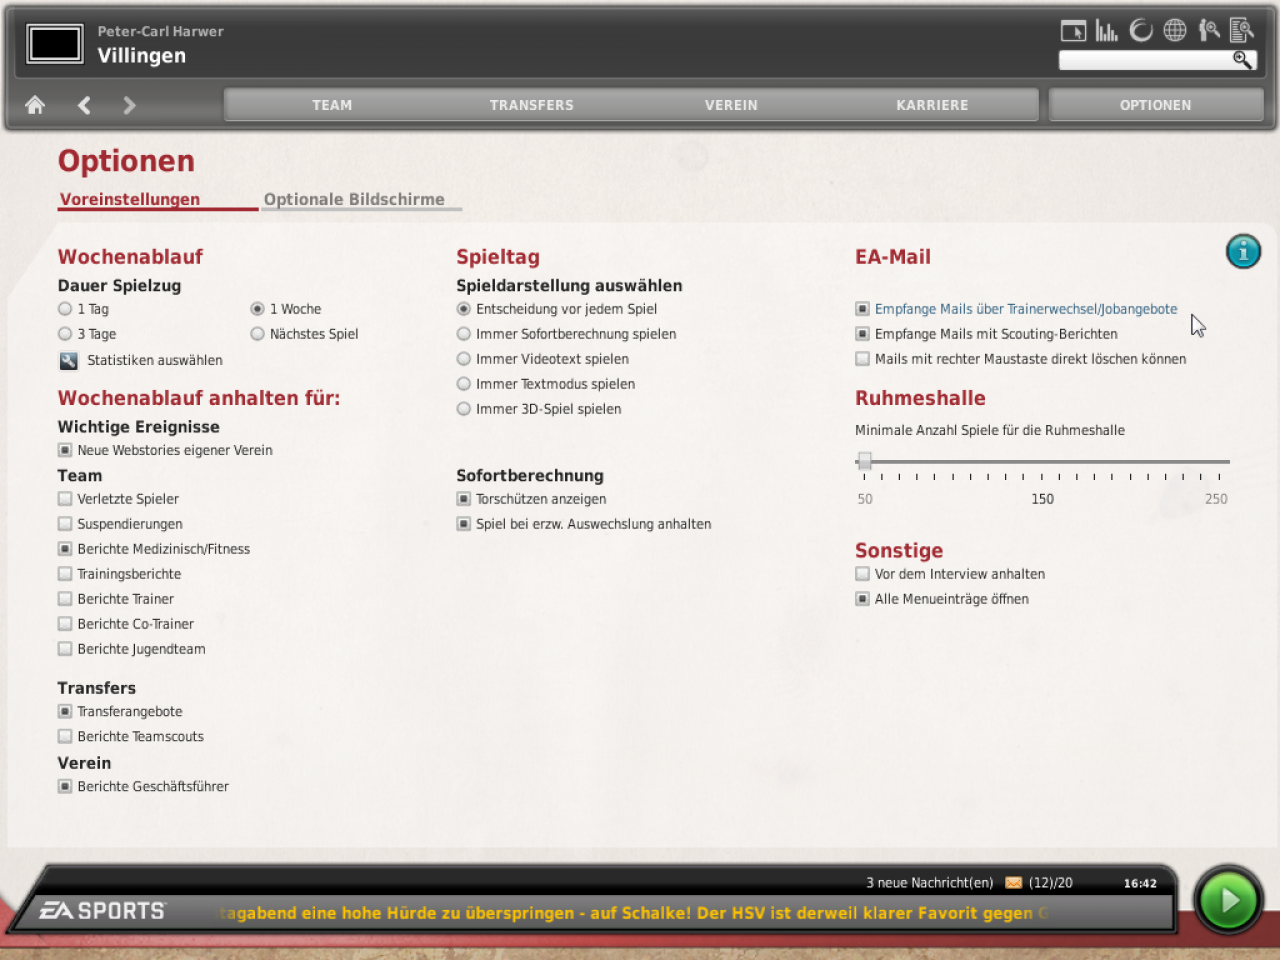This screenshot has height=960, width=1280.
Task: Open the statistics bar chart icon
Action: coord(1106,31)
